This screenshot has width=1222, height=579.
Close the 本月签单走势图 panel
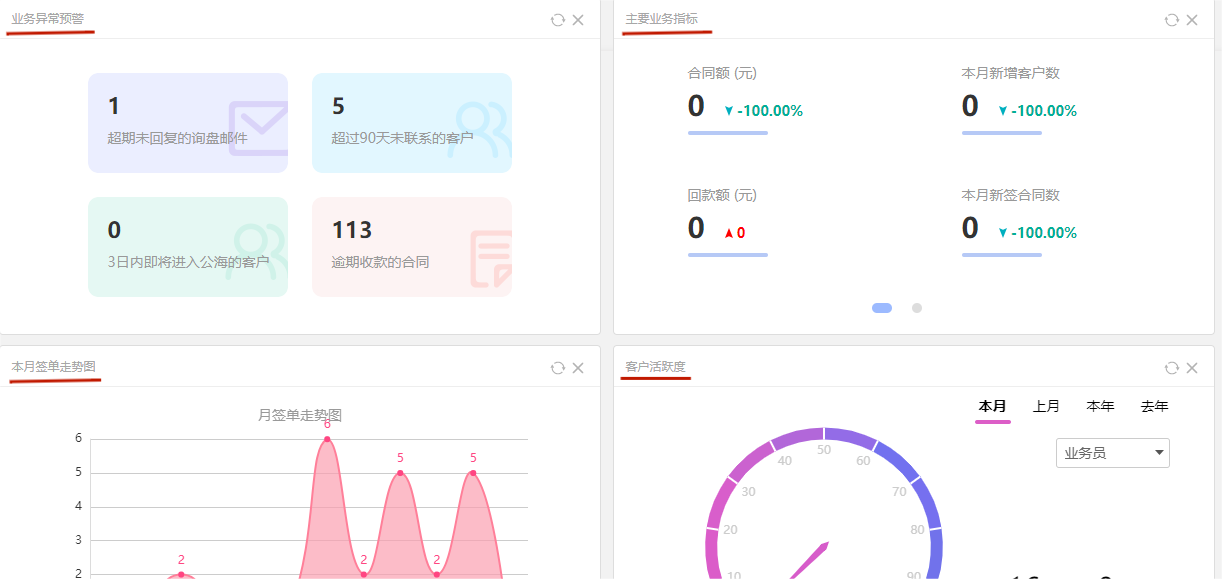pos(578,368)
